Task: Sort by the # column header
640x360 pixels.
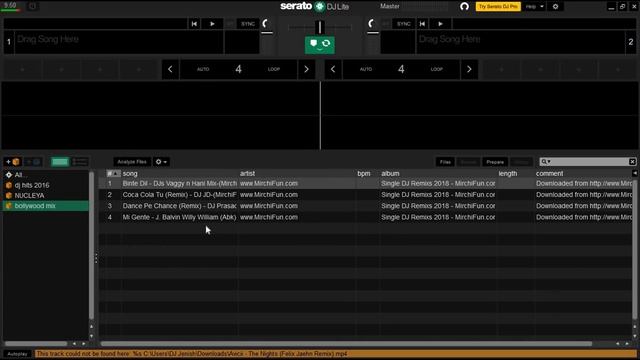Action: 113,173
